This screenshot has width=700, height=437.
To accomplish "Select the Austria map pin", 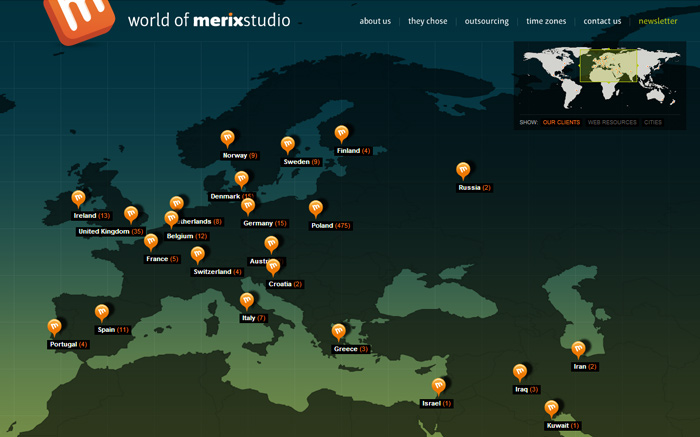I will pyautogui.click(x=271, y=245).
